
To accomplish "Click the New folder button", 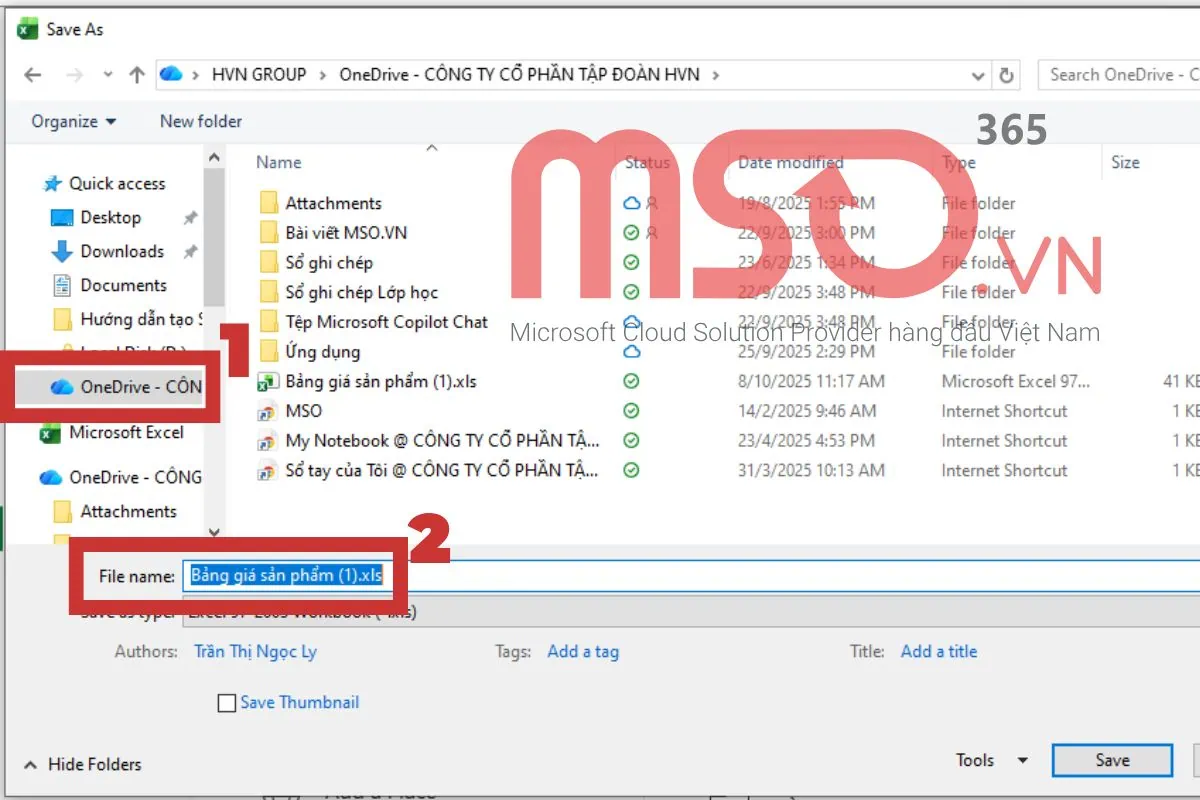I will pyautogui.click(x=201, y=121).
